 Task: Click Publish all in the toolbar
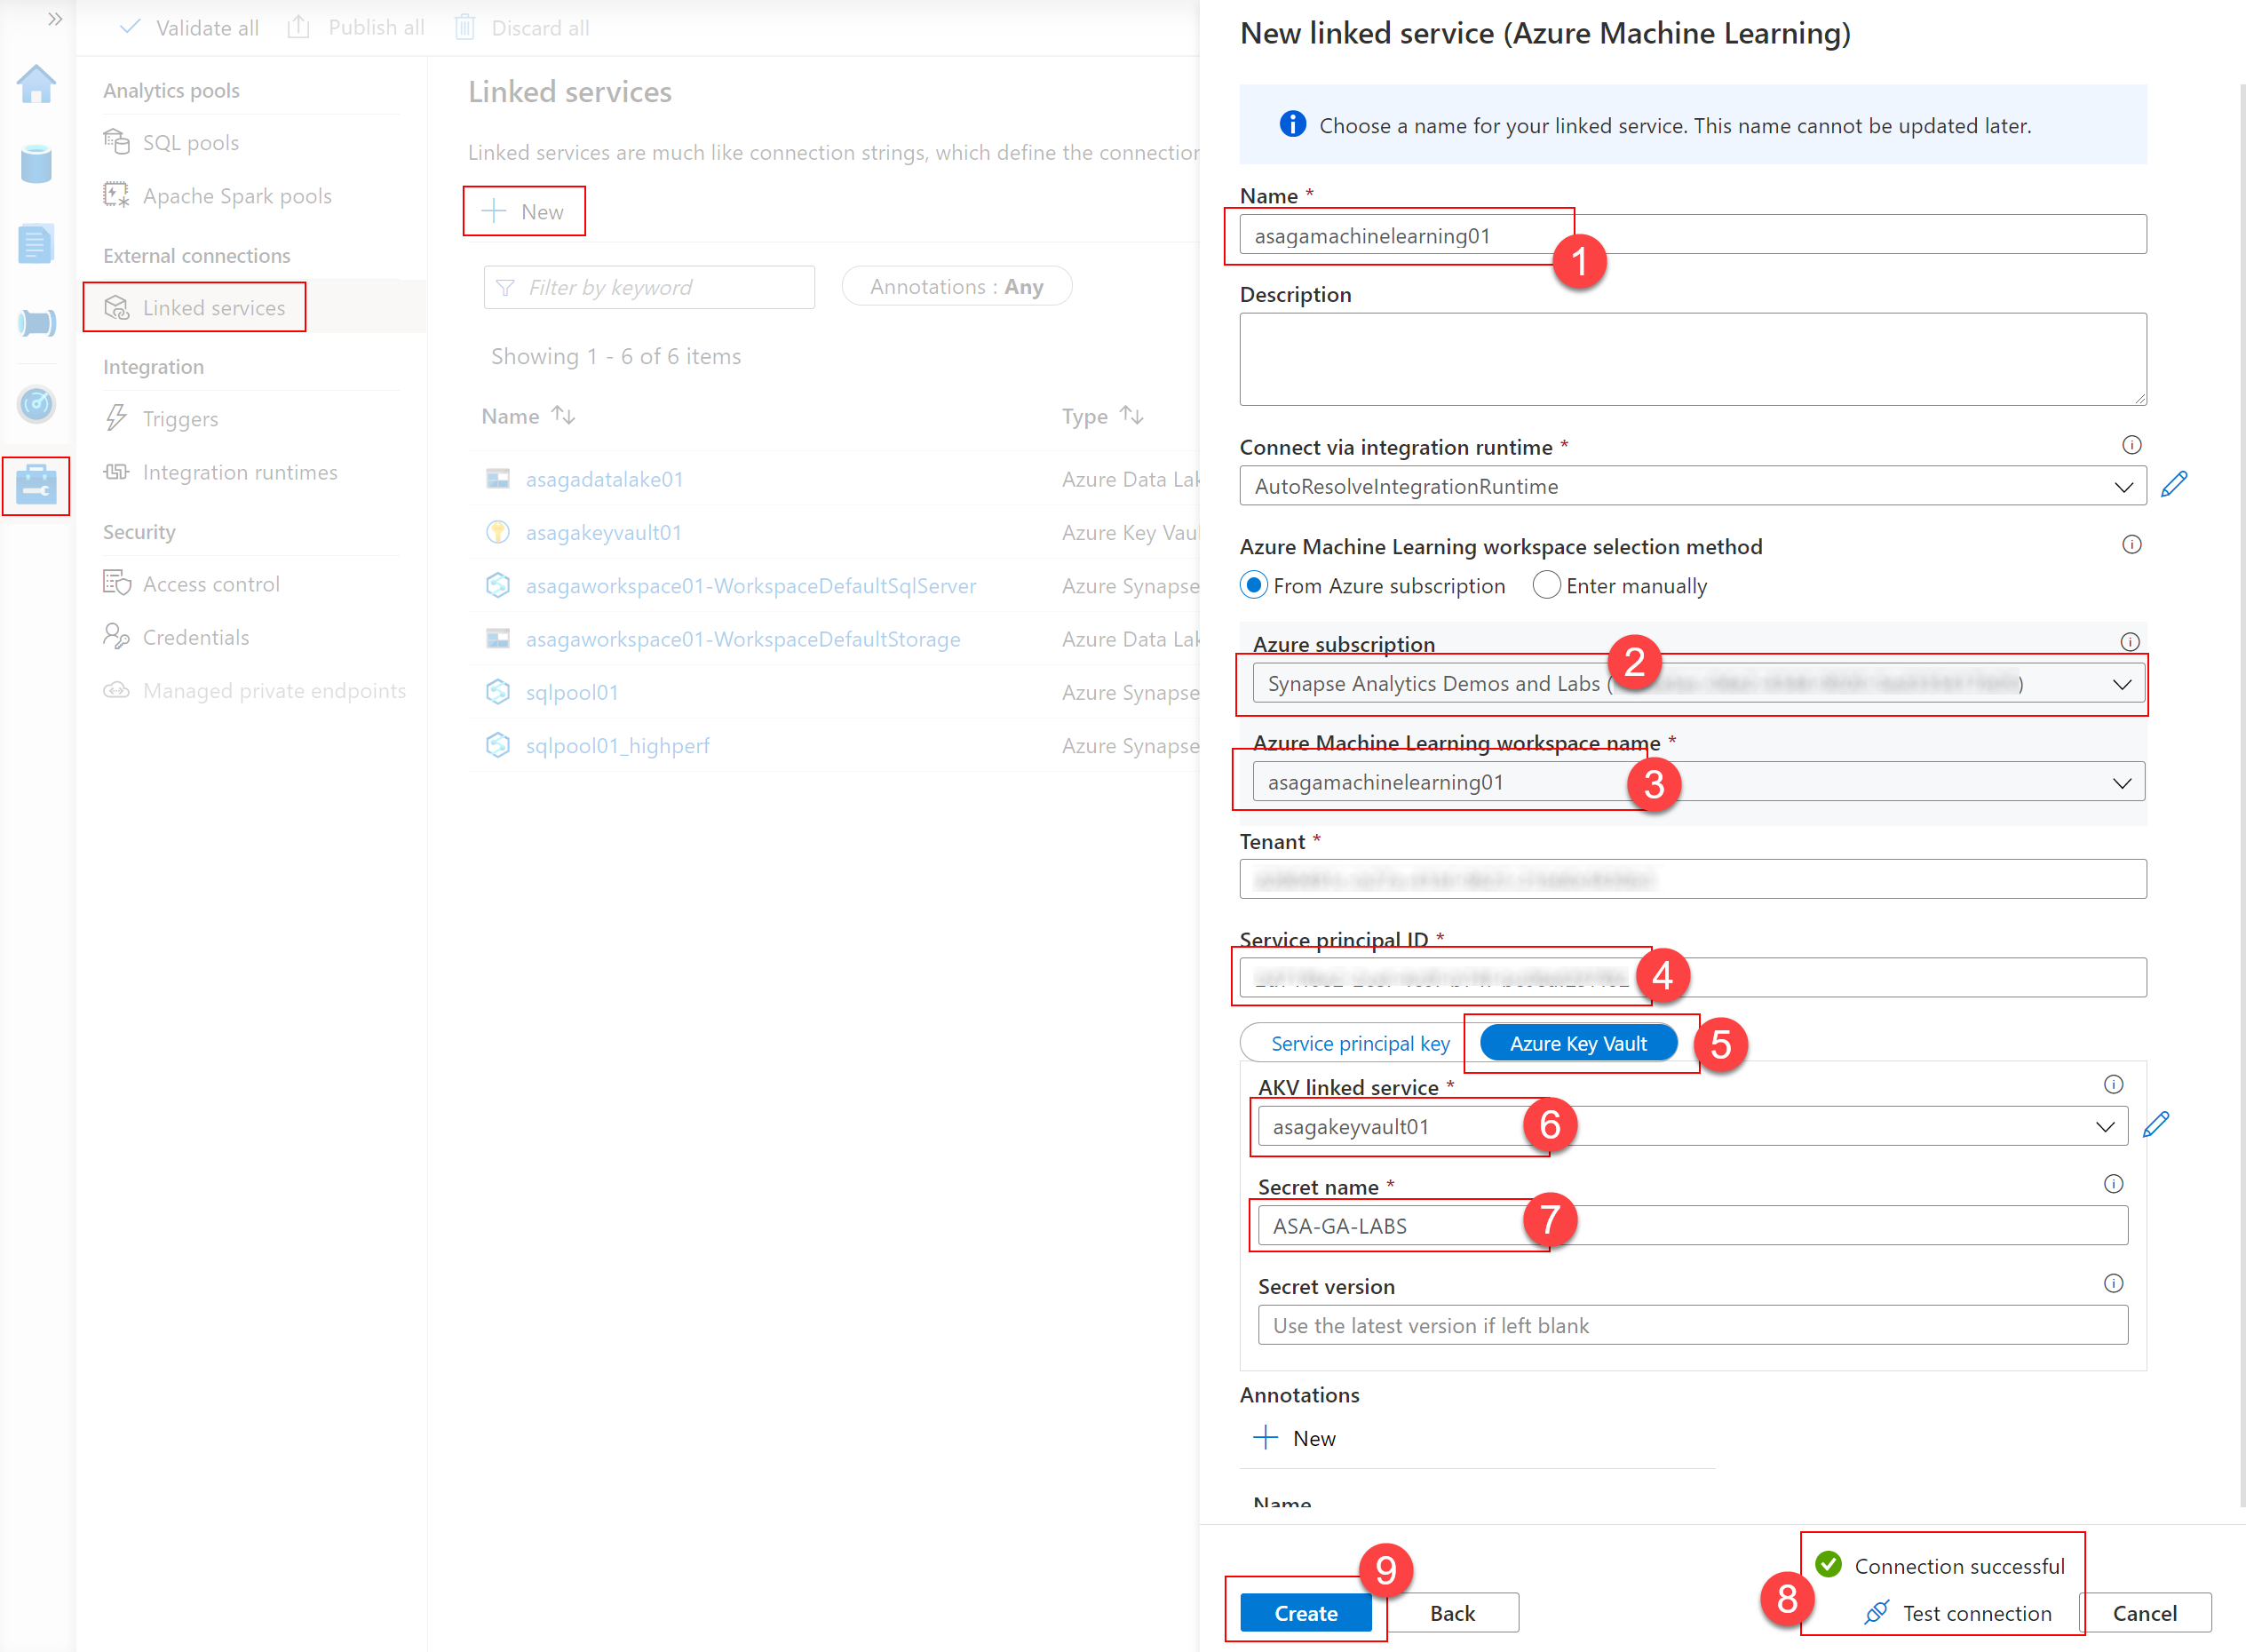tap(356, 28)
